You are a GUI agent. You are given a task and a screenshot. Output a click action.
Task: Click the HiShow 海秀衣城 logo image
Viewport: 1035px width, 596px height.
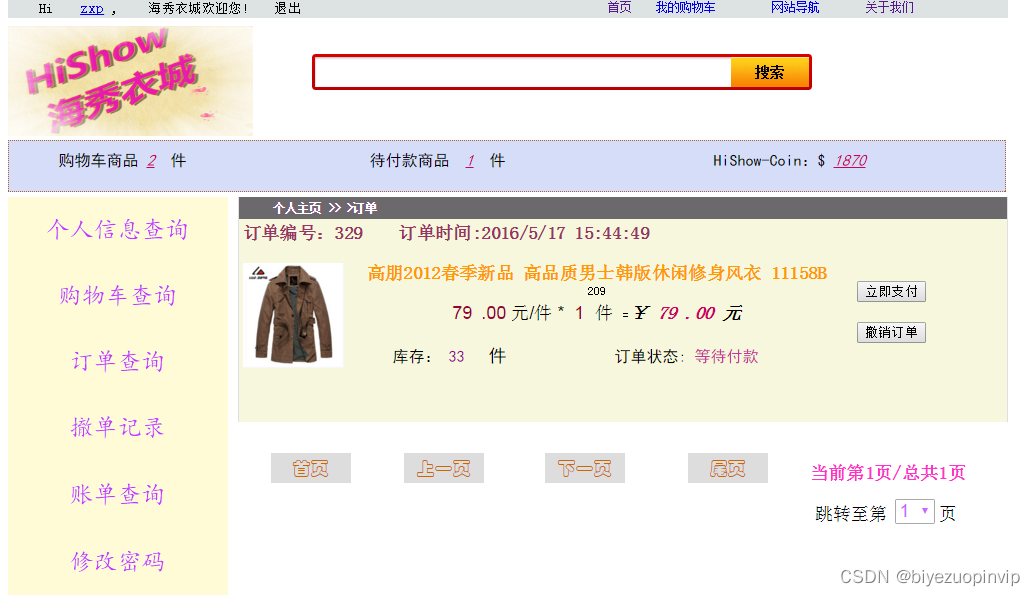click(130, 81)
